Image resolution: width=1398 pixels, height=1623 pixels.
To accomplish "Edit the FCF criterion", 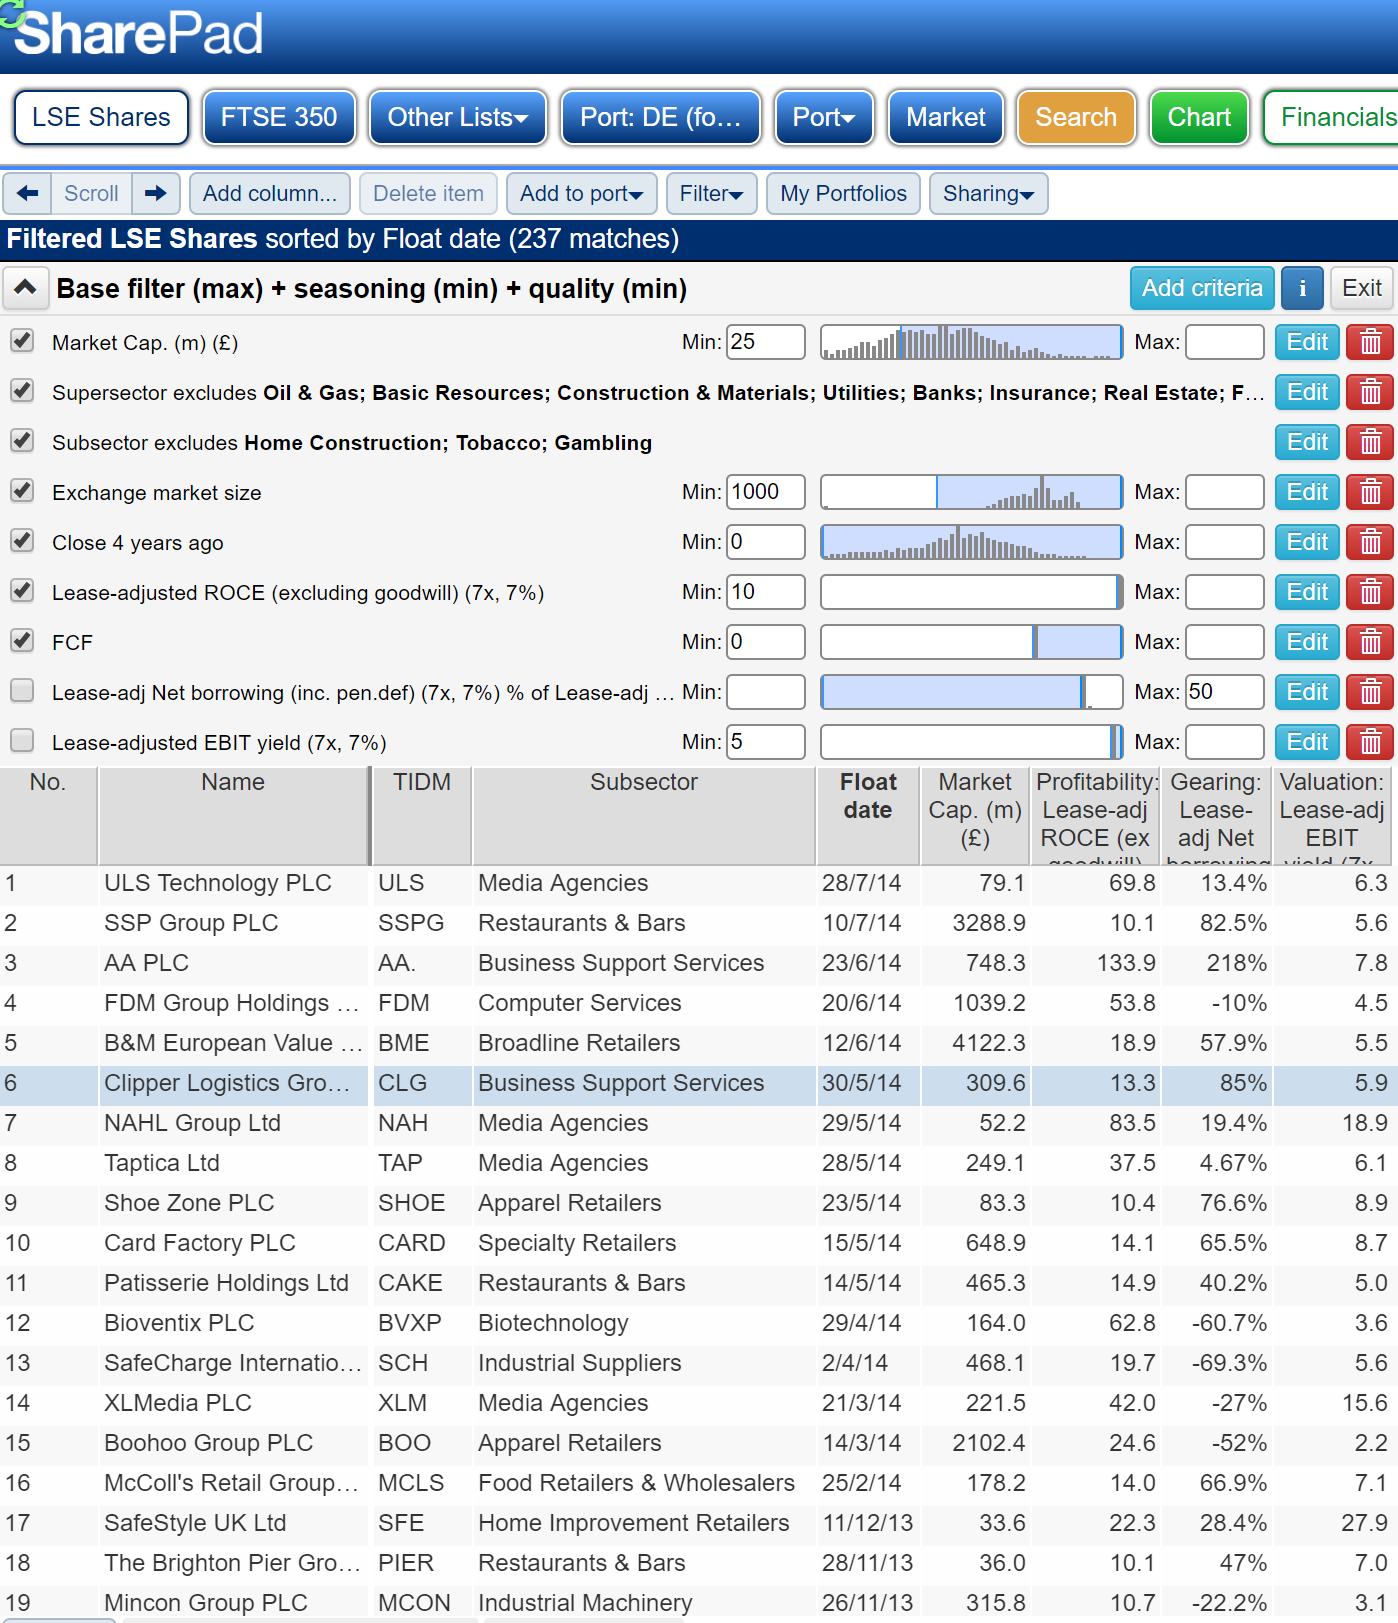I will 1307,642.
